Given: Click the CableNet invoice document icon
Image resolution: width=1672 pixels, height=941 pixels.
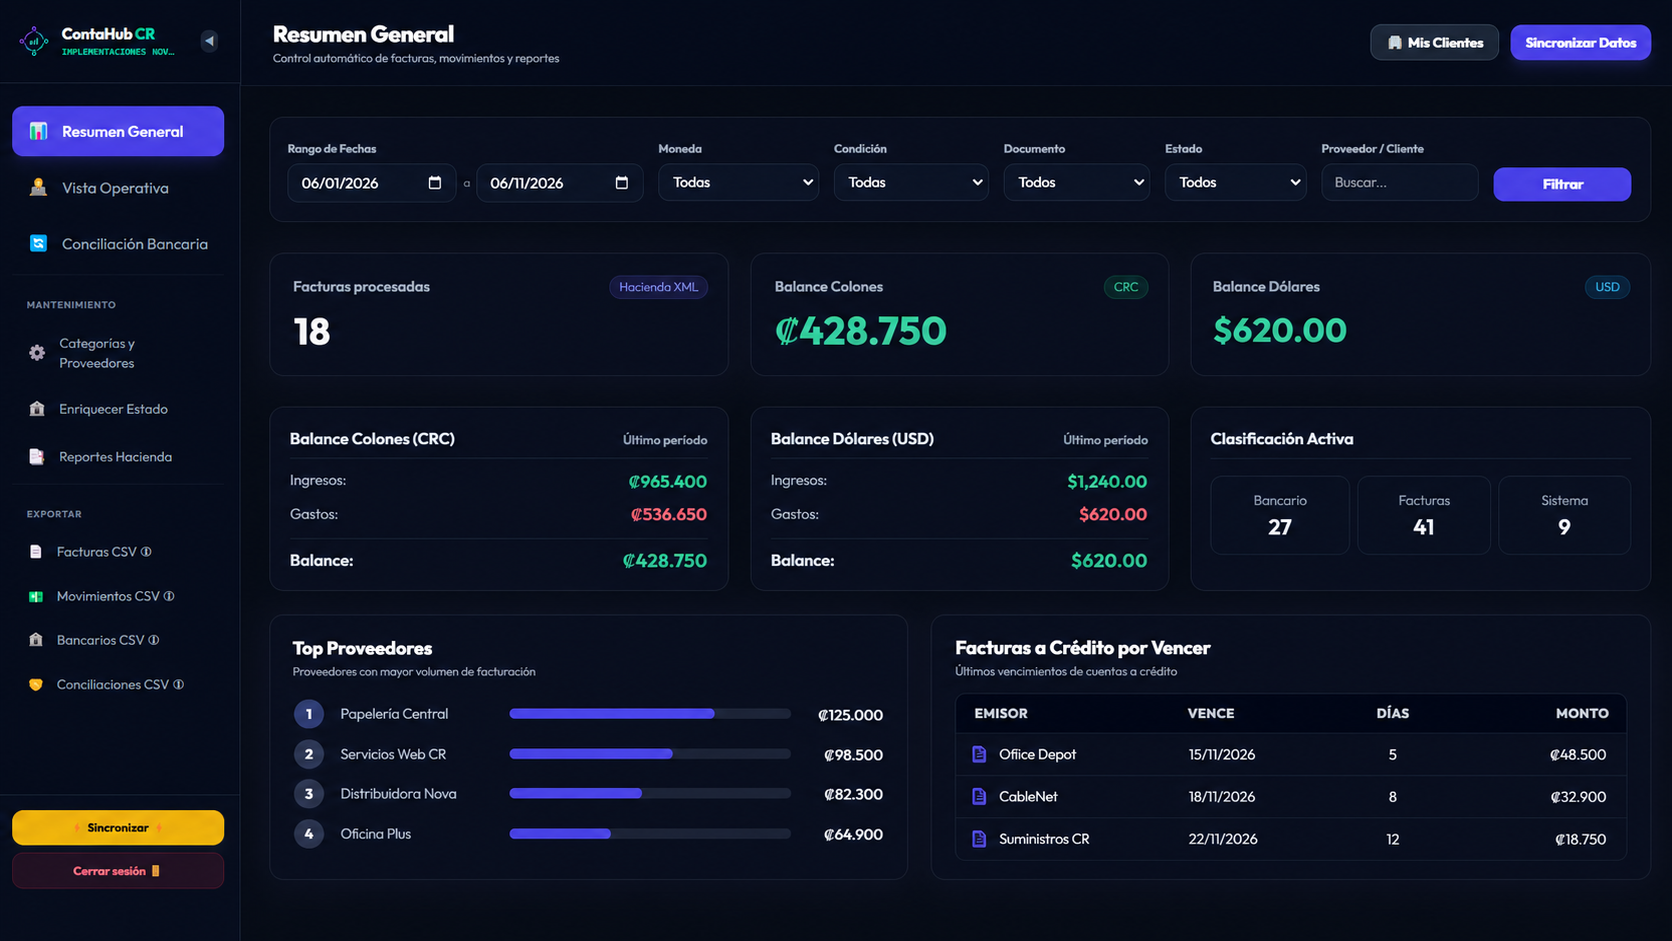Looking at the screenshot, I should pos(979,796).
